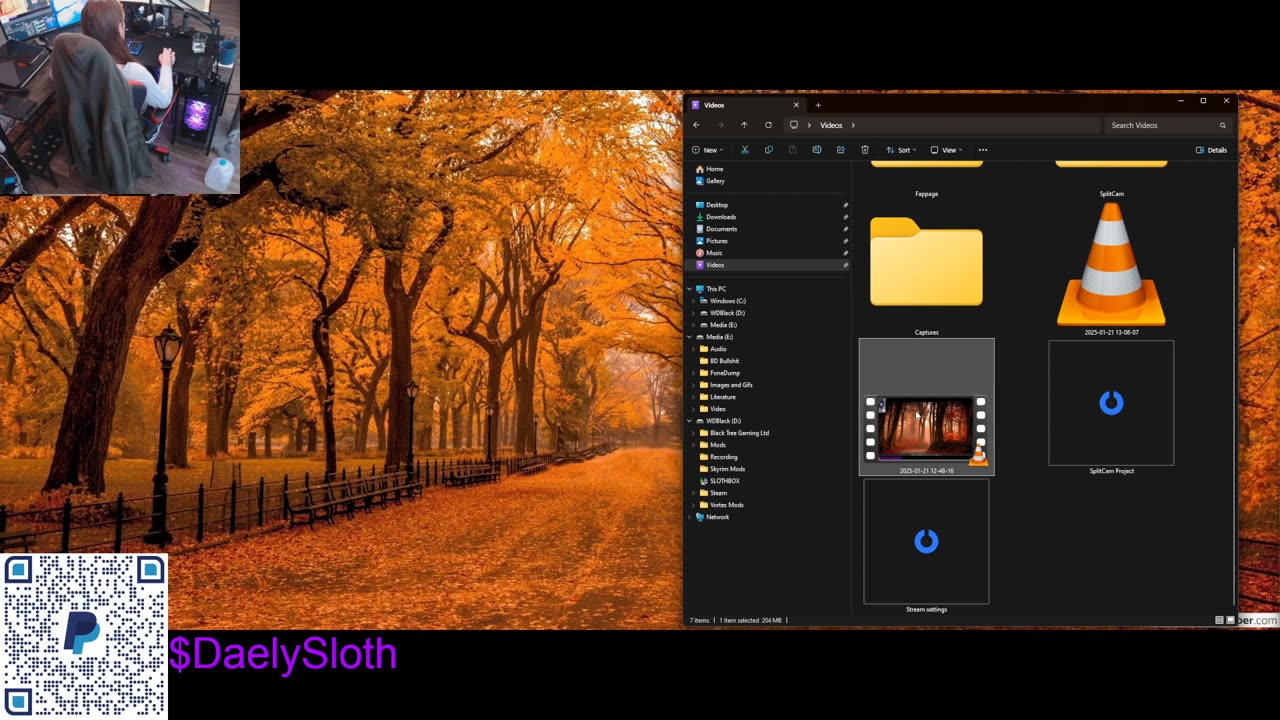Unpin Desktop using its pin icon
1280x720 pixels.
click(845, 205)
